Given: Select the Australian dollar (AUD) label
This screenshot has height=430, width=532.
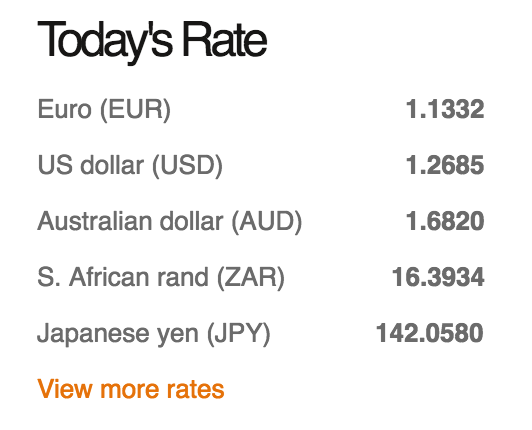Looking at the screenshot, I should (169, 221).
